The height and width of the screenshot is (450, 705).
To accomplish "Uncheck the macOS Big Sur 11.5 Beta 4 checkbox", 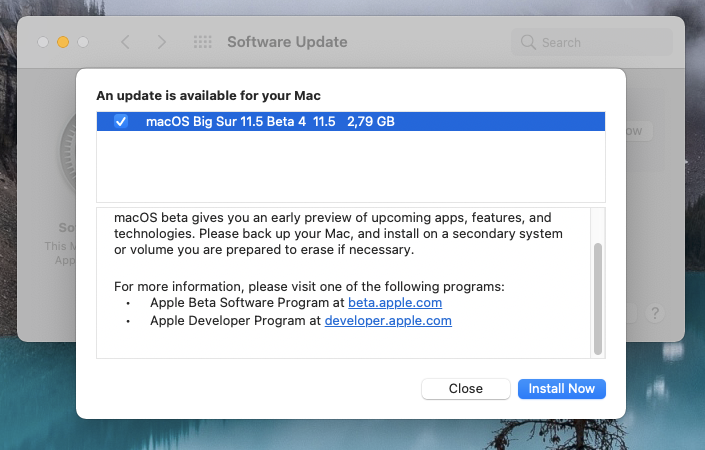I will [120, 121].
